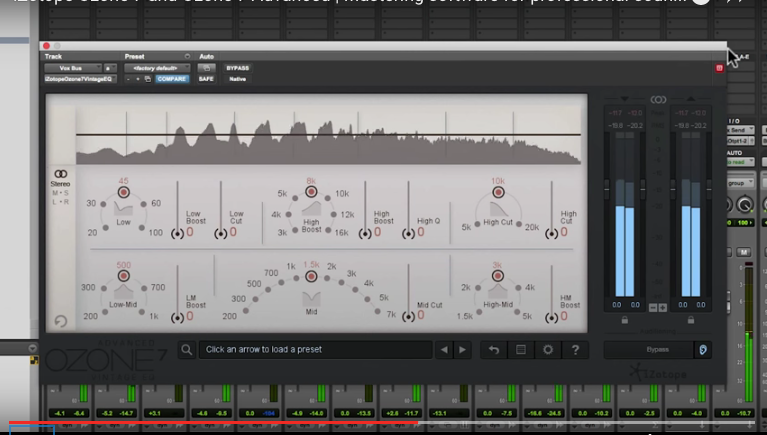
Task: Click the Low Cut slider handle
Action: [x=221, y=234]
